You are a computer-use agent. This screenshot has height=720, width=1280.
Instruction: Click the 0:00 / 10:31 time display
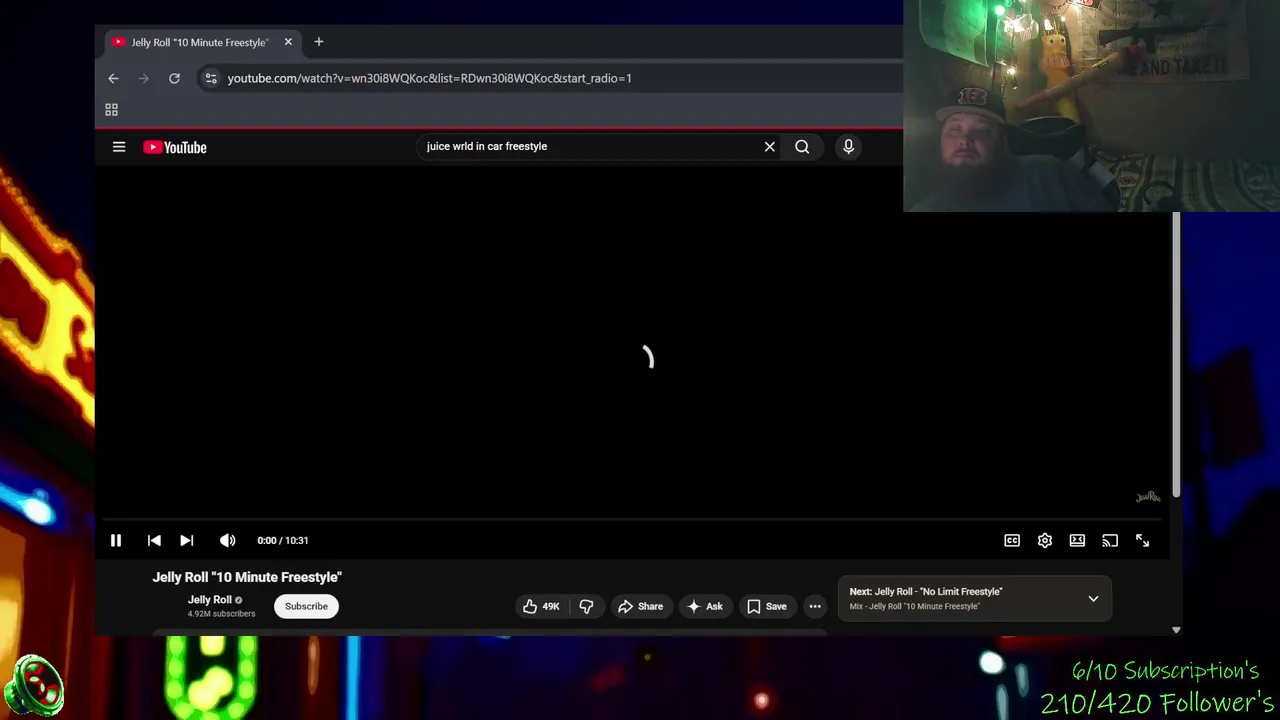pyautogui.click(x=283, y=540)
